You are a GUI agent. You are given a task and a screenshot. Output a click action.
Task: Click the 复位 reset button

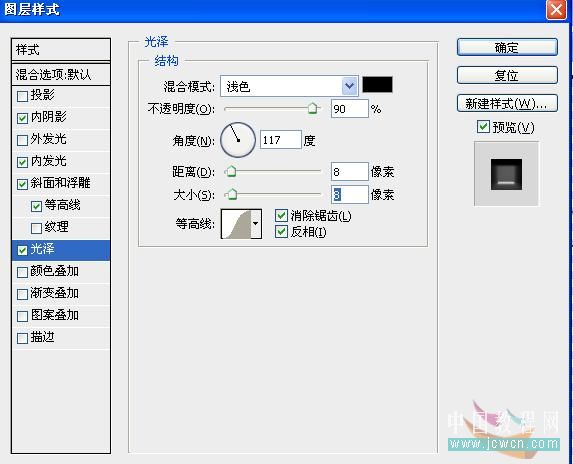507,75
